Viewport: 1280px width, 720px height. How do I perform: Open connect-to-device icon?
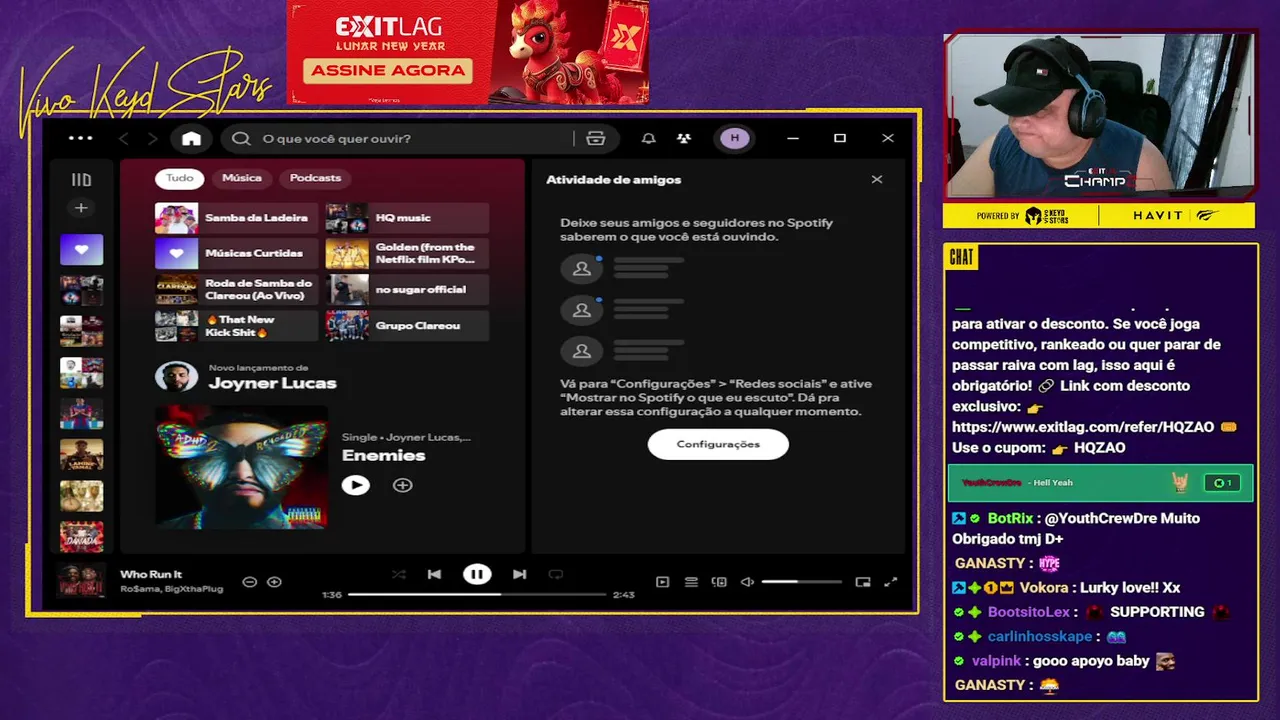click(719, 582)
